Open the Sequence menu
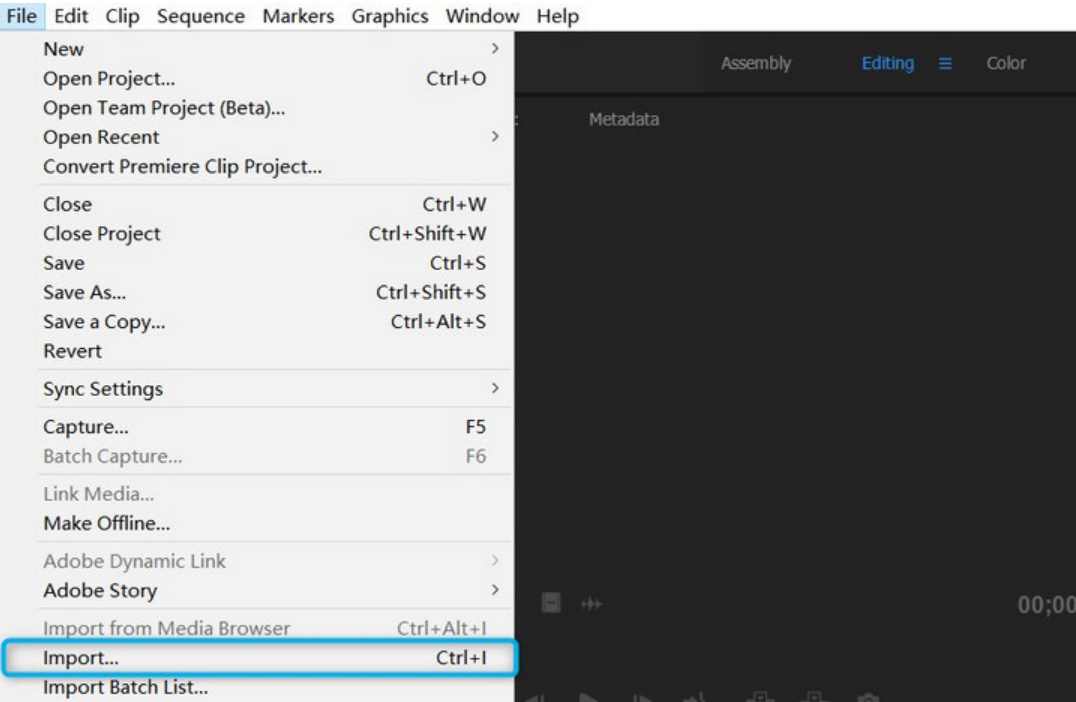The height and width of the screenshot is (702, 1076). (200, 15)
